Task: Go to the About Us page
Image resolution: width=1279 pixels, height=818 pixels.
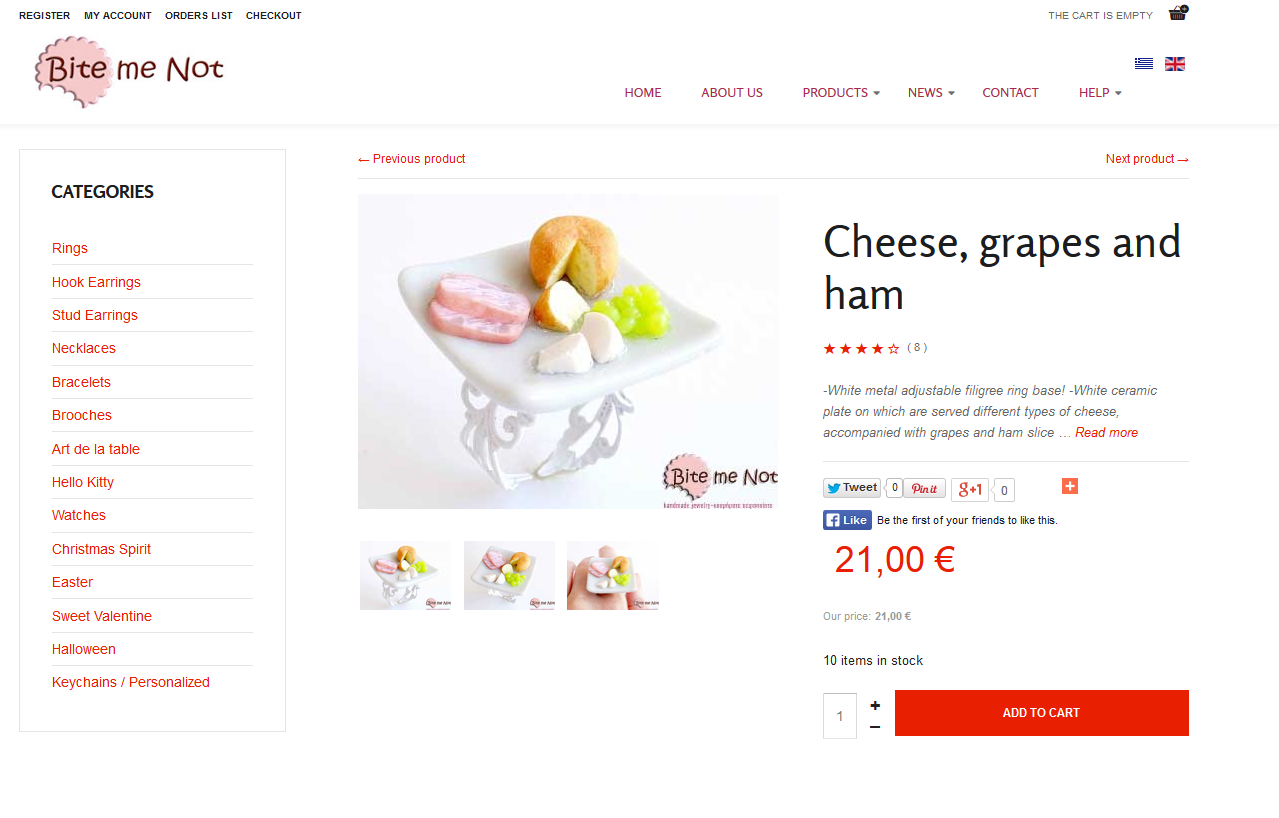Action: tap(732, 93)
